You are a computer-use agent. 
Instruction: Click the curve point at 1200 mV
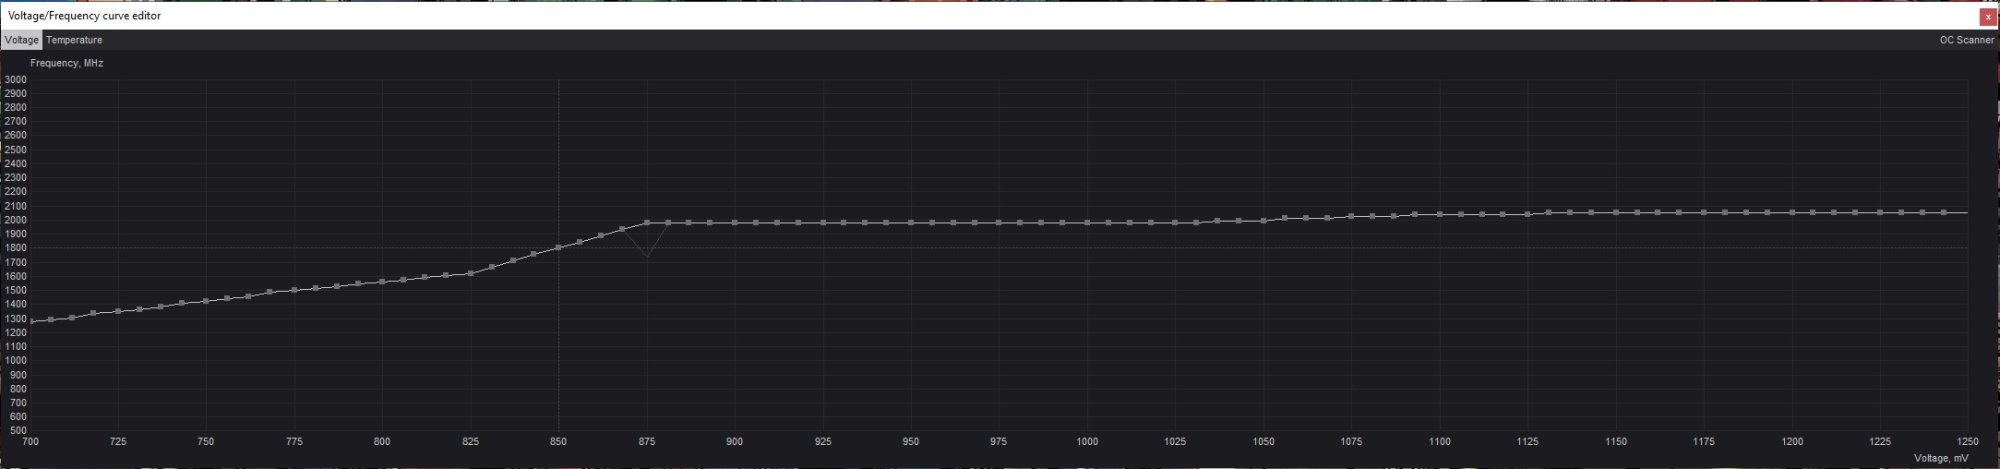1792,213
